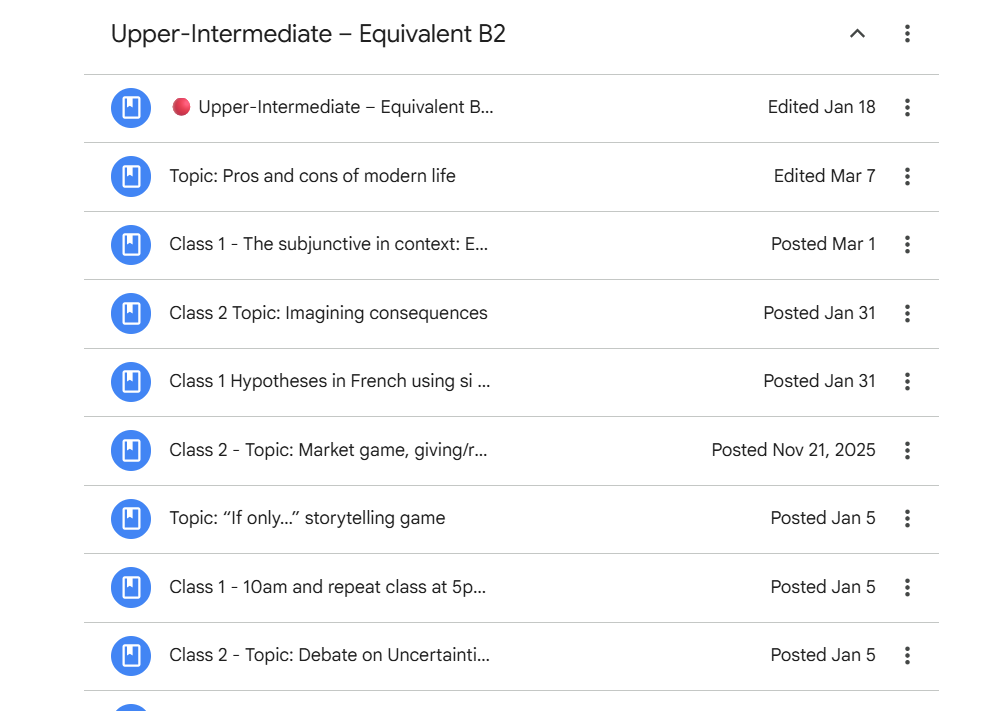The height and width of the screenshot is (711, 985).
Task: Open three-dot menu for the If only storytelling game
Action: 907,519
